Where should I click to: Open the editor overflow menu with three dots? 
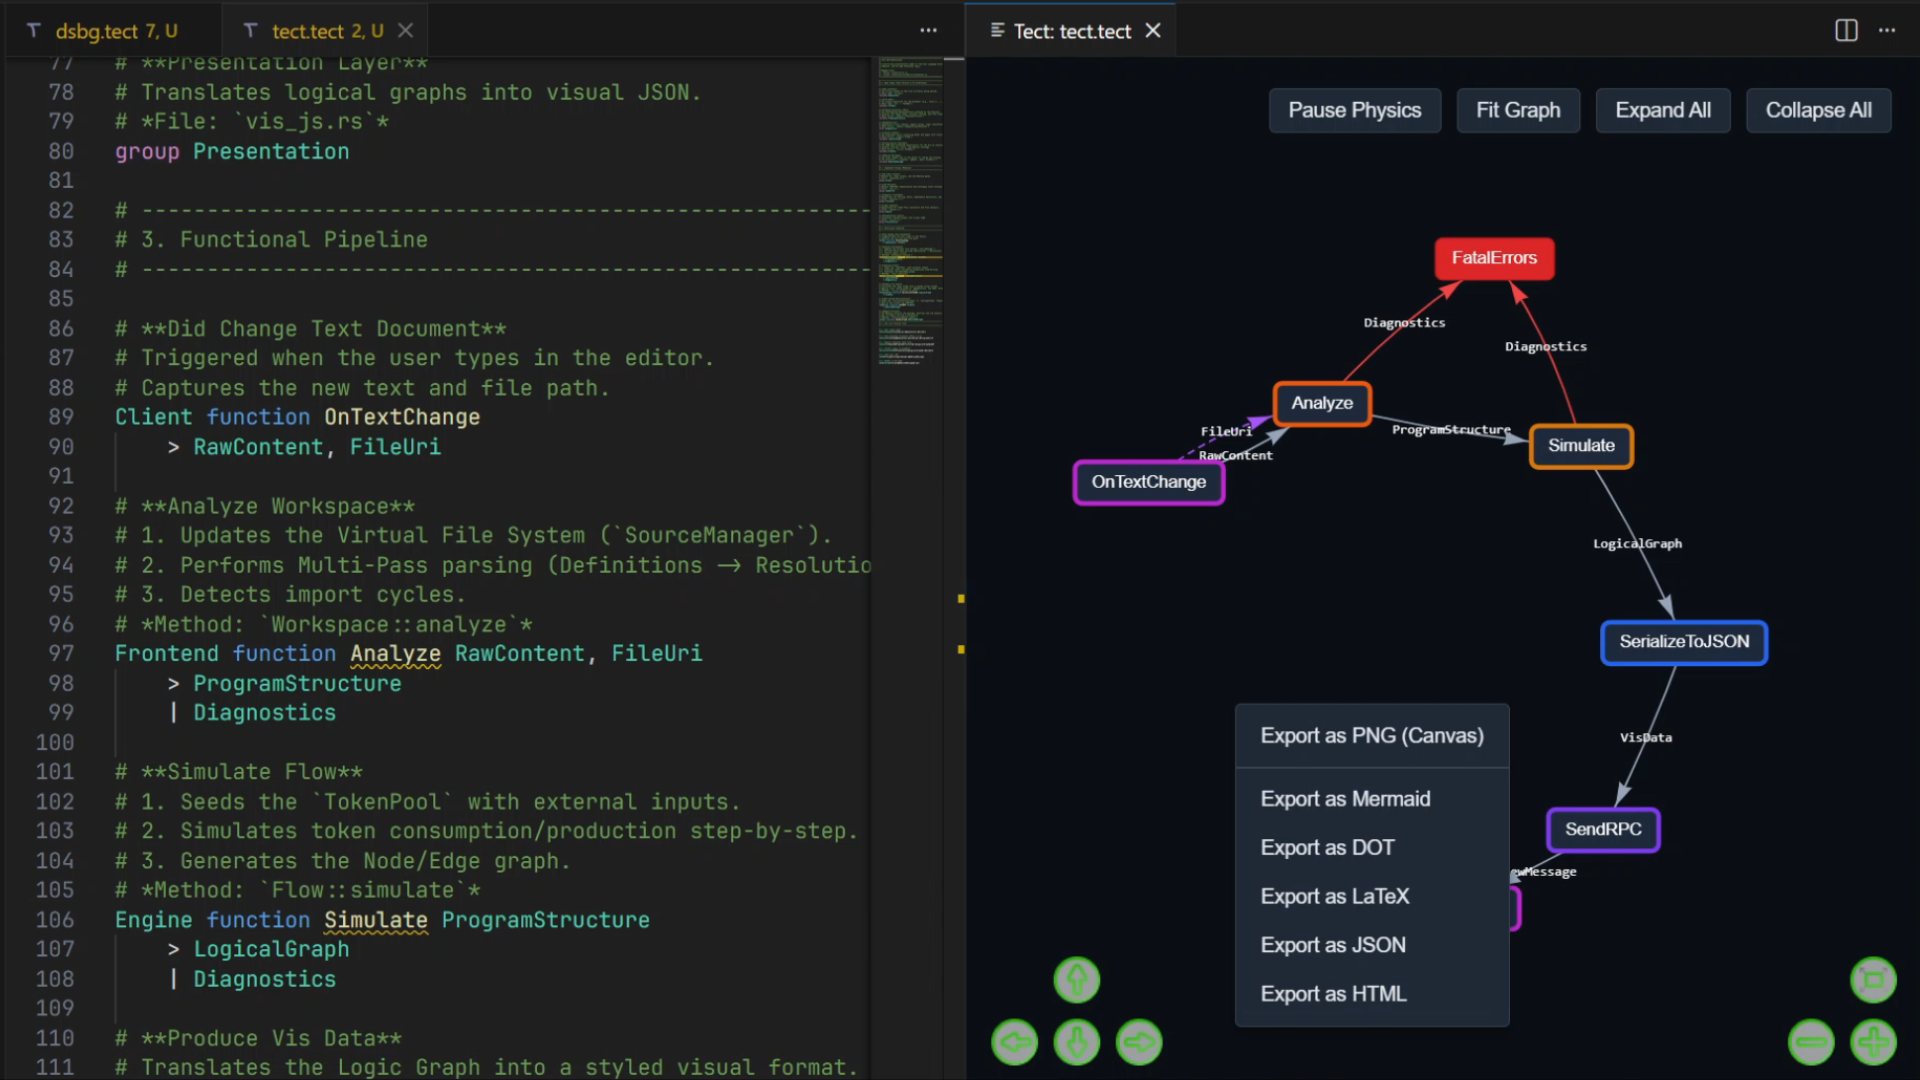click(928, 31)
